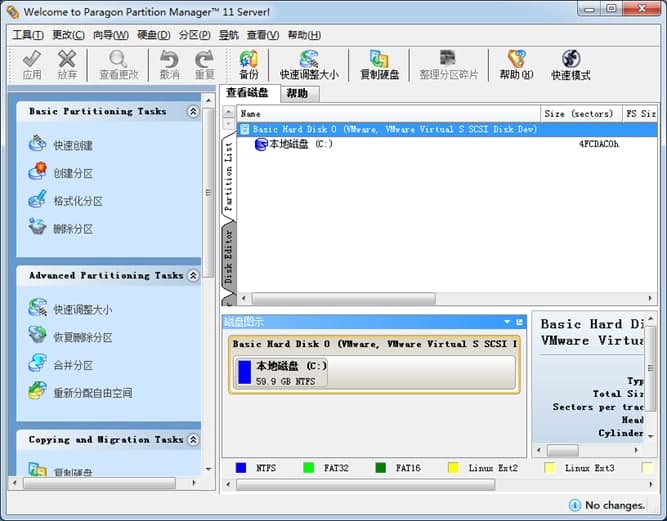This screenshot has width=667, height=521.
Task: Switch to the 帮助 tab
Action: [299, 94]
